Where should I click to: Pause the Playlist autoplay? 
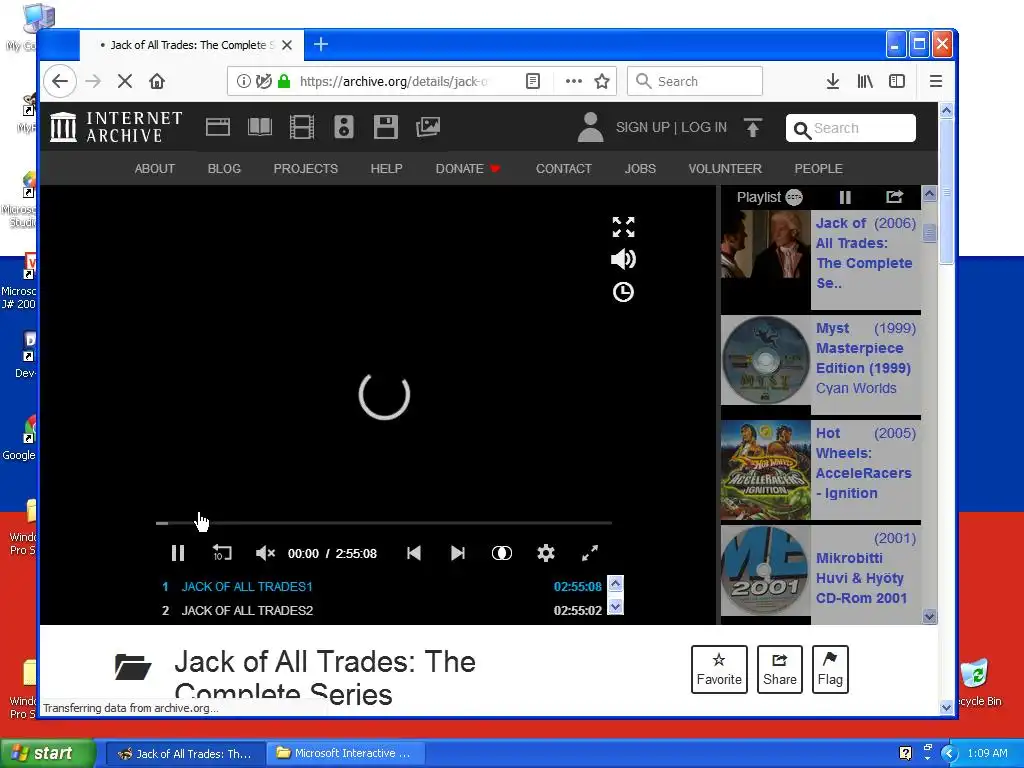845,197
